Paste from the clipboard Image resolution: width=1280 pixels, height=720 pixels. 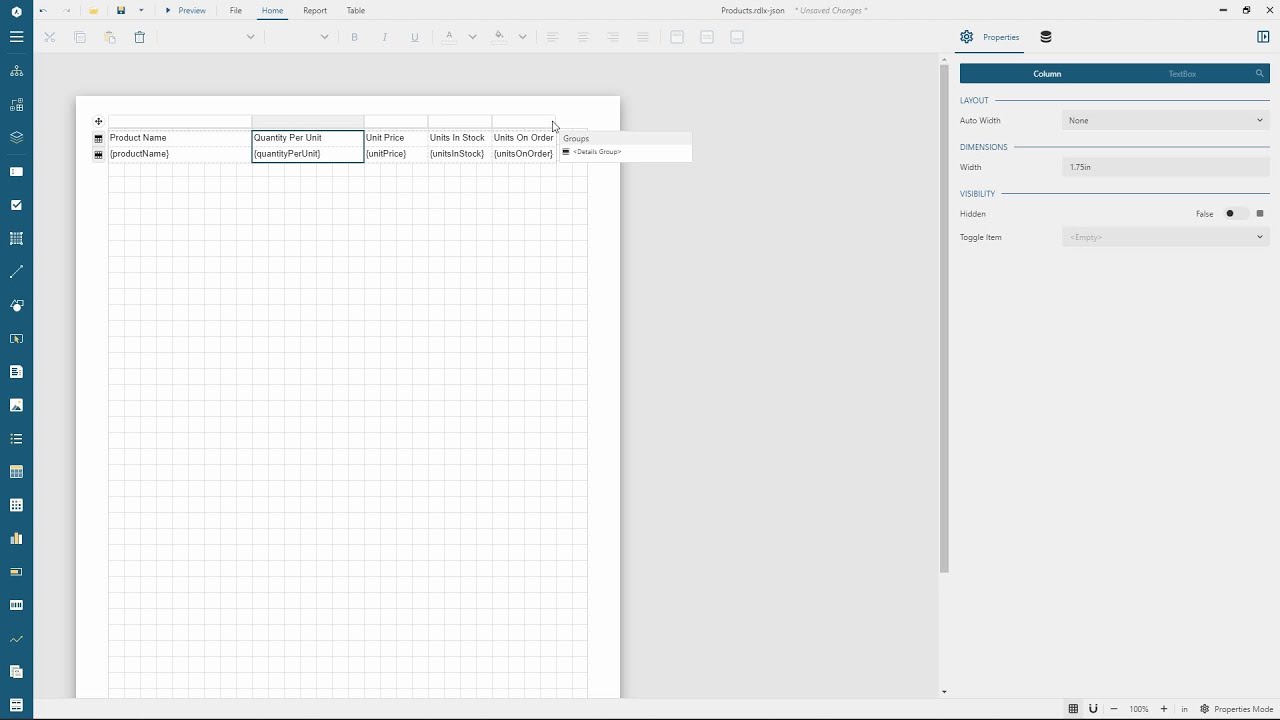pyautogui.click(x=110, y=37)
